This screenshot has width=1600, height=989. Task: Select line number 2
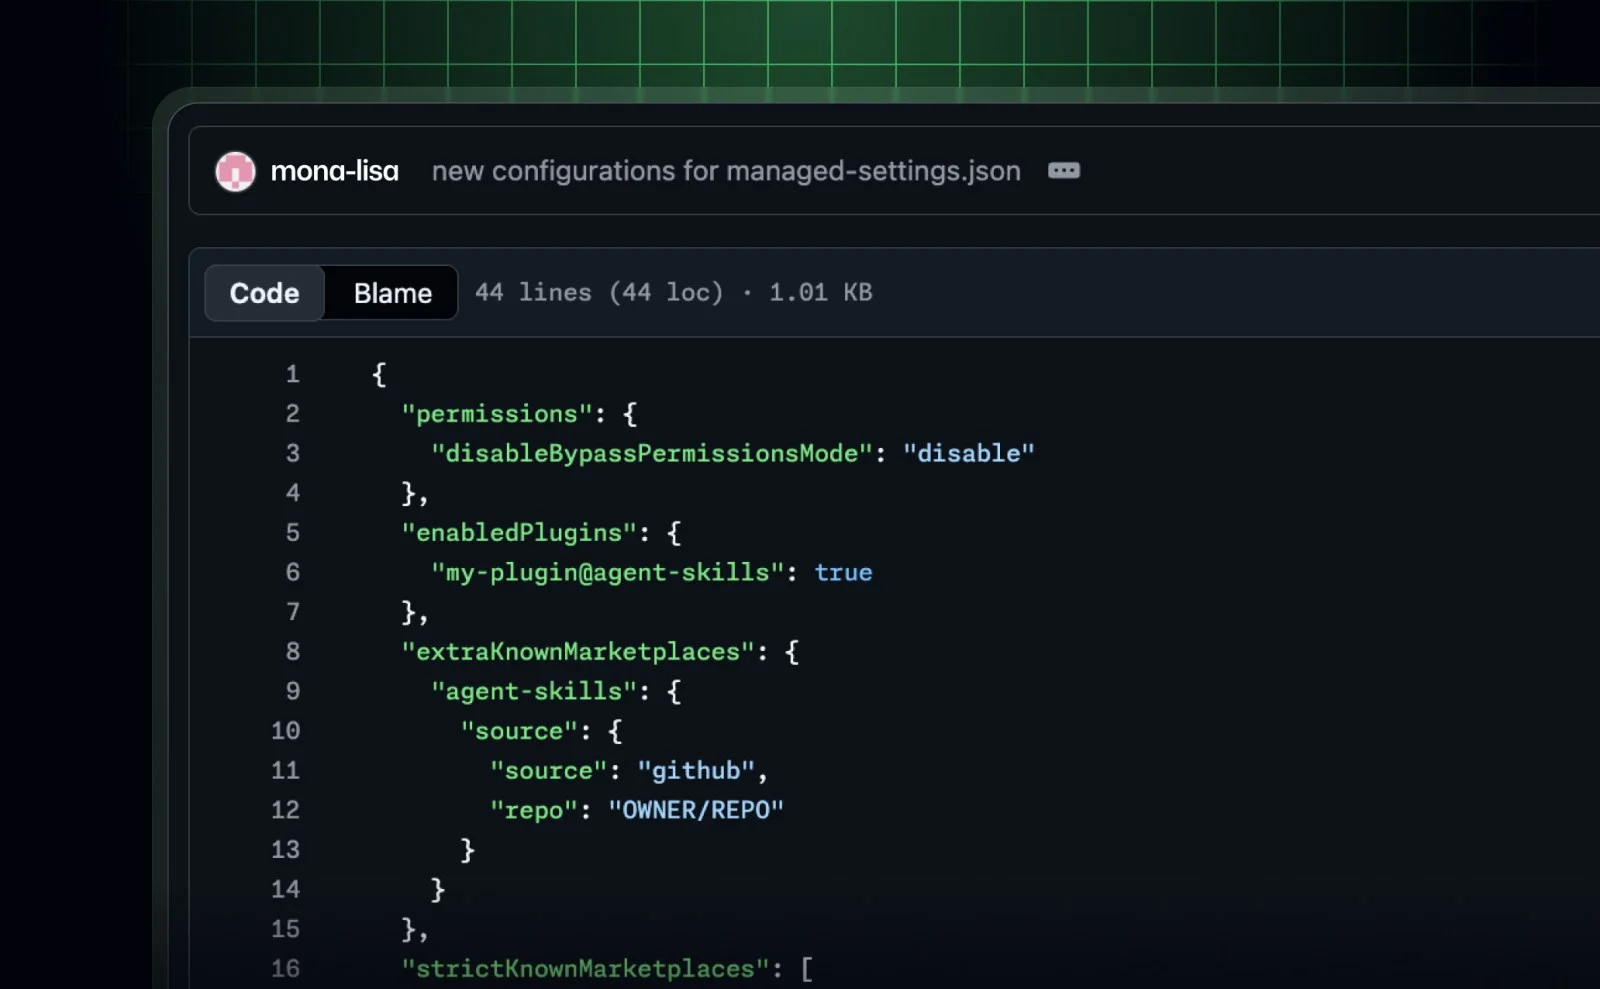(292, 414)
